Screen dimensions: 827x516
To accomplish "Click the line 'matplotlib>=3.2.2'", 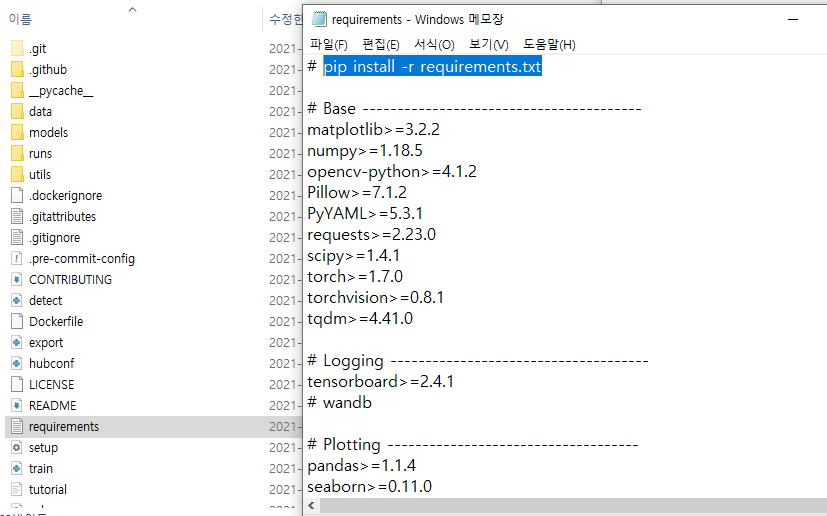I will coord(373,130).
